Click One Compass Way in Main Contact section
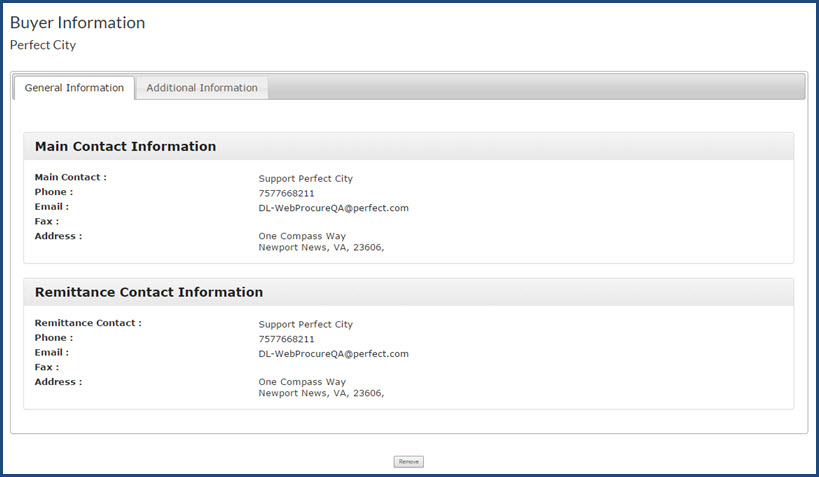 click(x=302, y=237)
